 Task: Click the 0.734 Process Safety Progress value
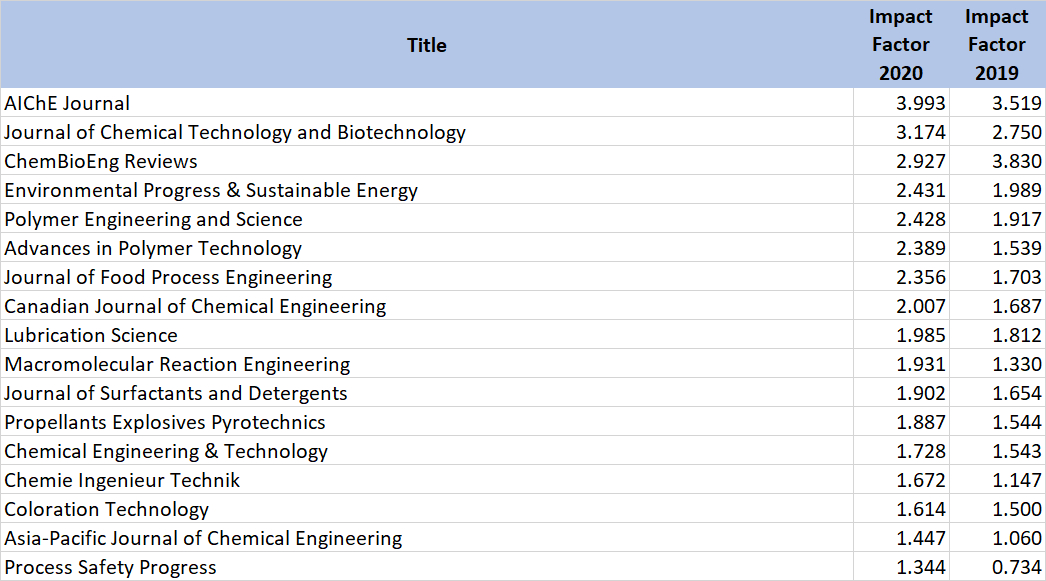click(1017, 567)
